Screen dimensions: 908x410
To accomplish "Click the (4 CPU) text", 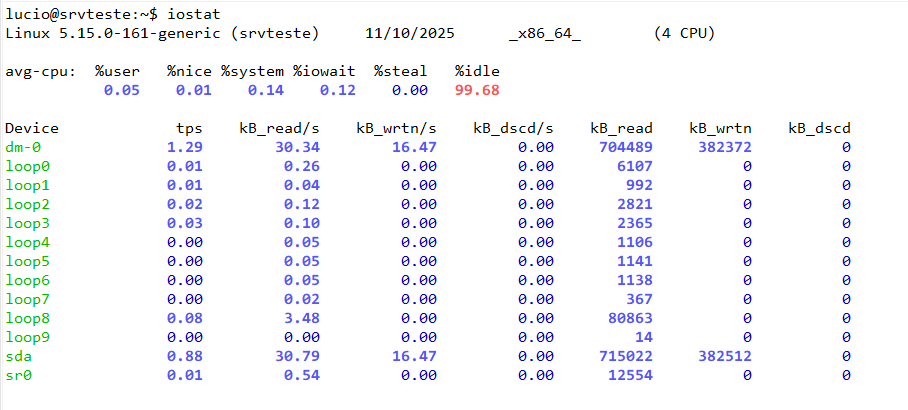I will [684, 34].
